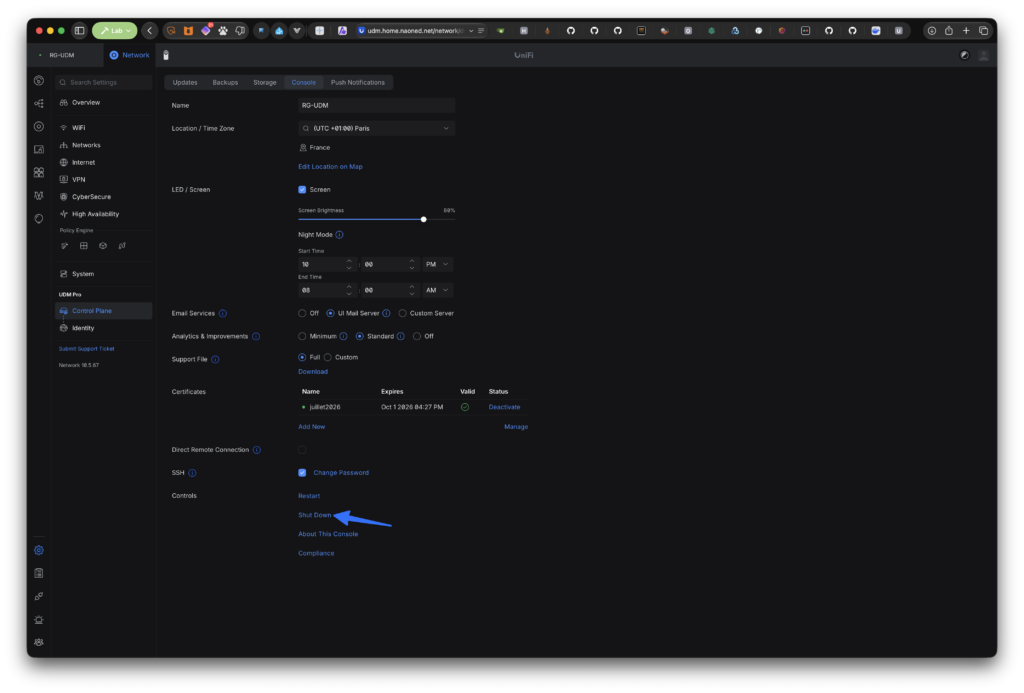Click the UDM device icon next to Network
Screen dimensions: 1024x693
166,56
